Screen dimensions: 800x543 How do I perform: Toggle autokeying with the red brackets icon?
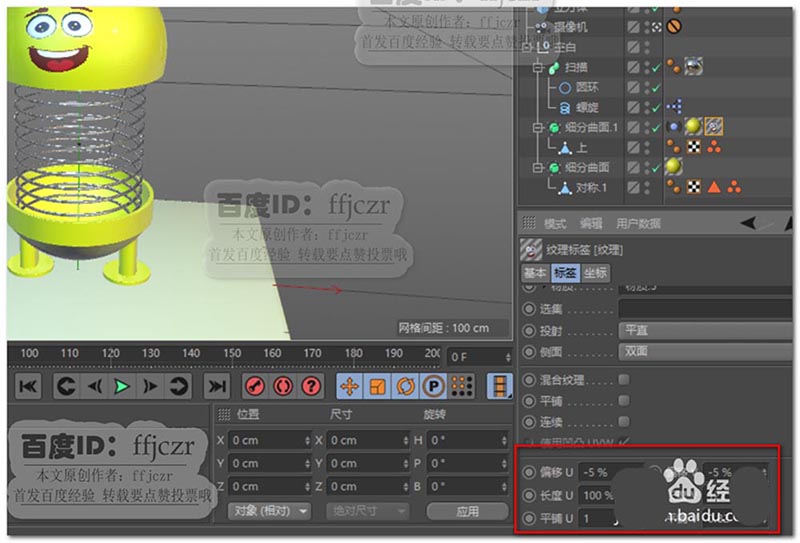coord(283,386)
